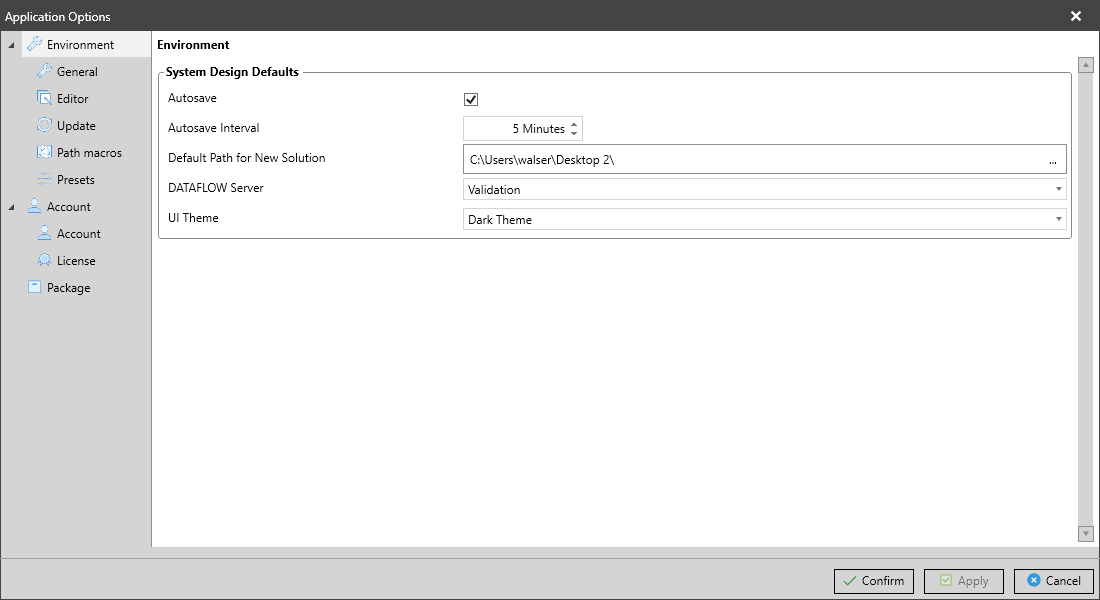Browse for default solution path folder

(x=1052, y=160)
